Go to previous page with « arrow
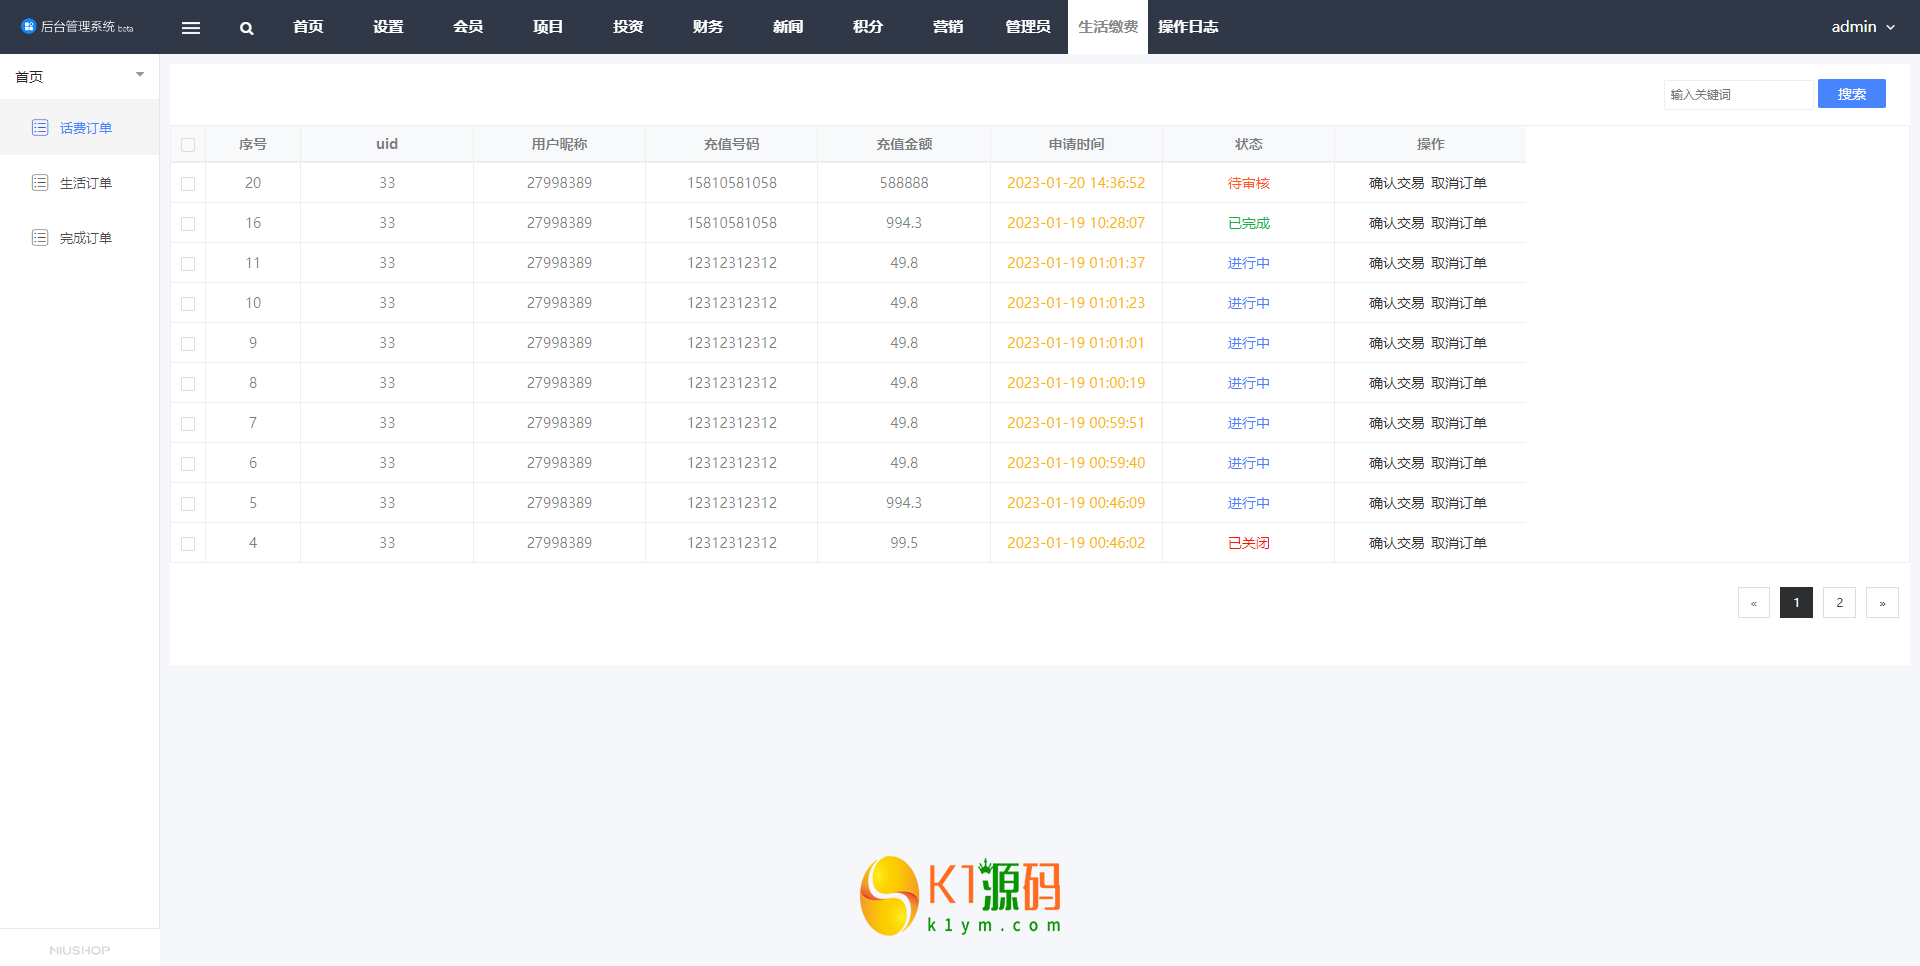1920x966 pixels. (1753, 603)
